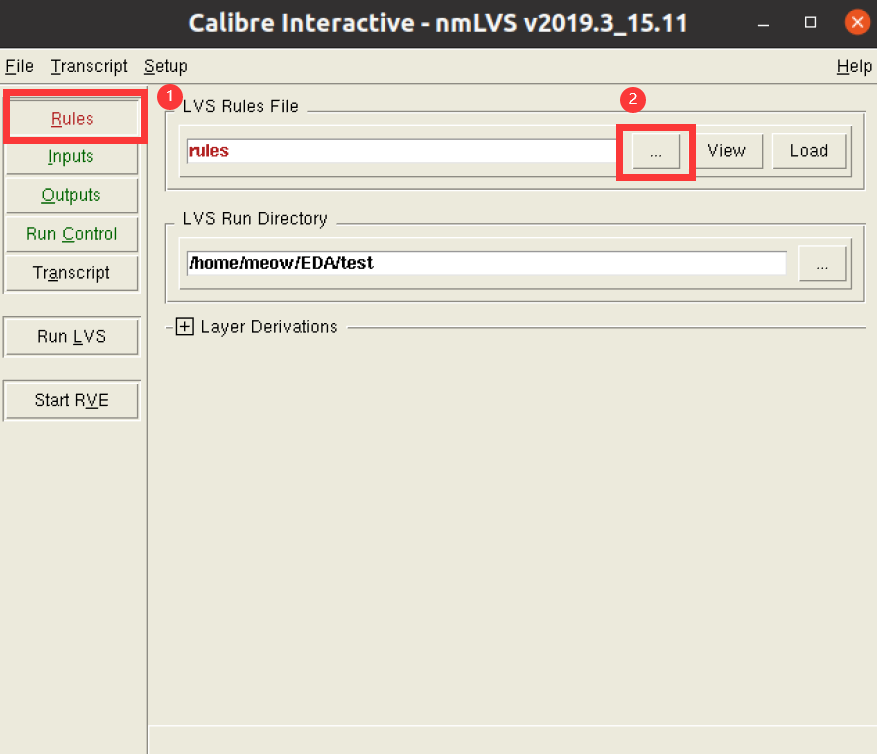Switch to the Rules page
This screenshot has width=877, height=754.
point(71,117)
